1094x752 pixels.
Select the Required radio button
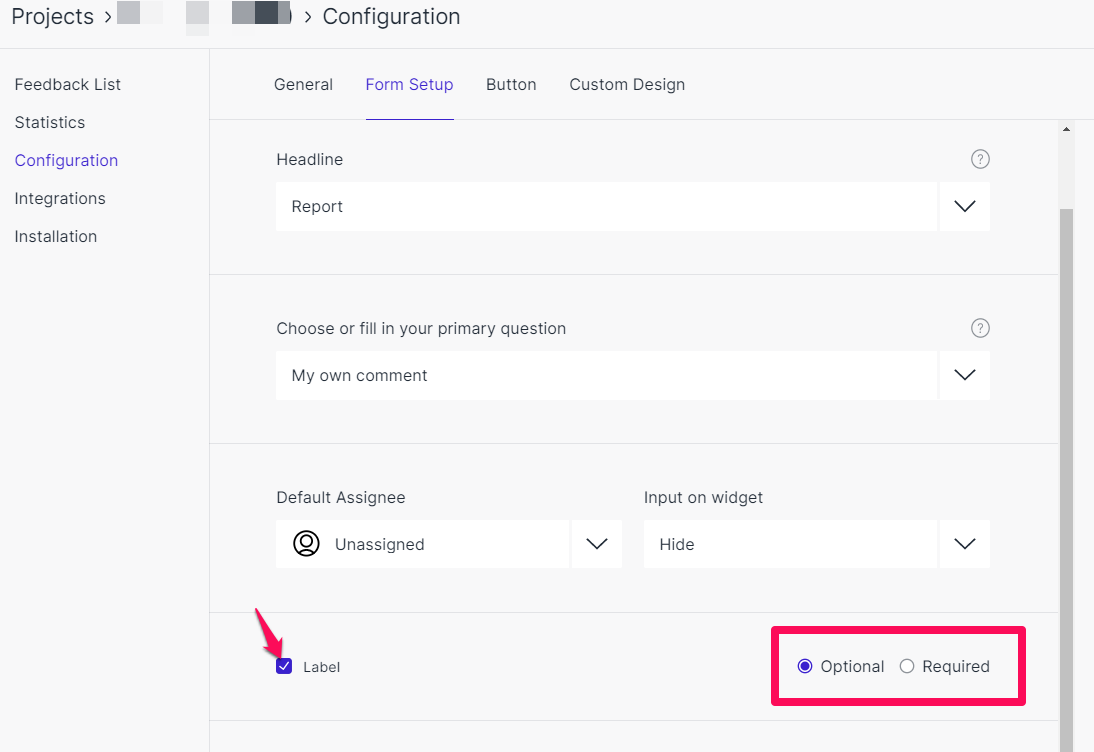pos(907,667)
